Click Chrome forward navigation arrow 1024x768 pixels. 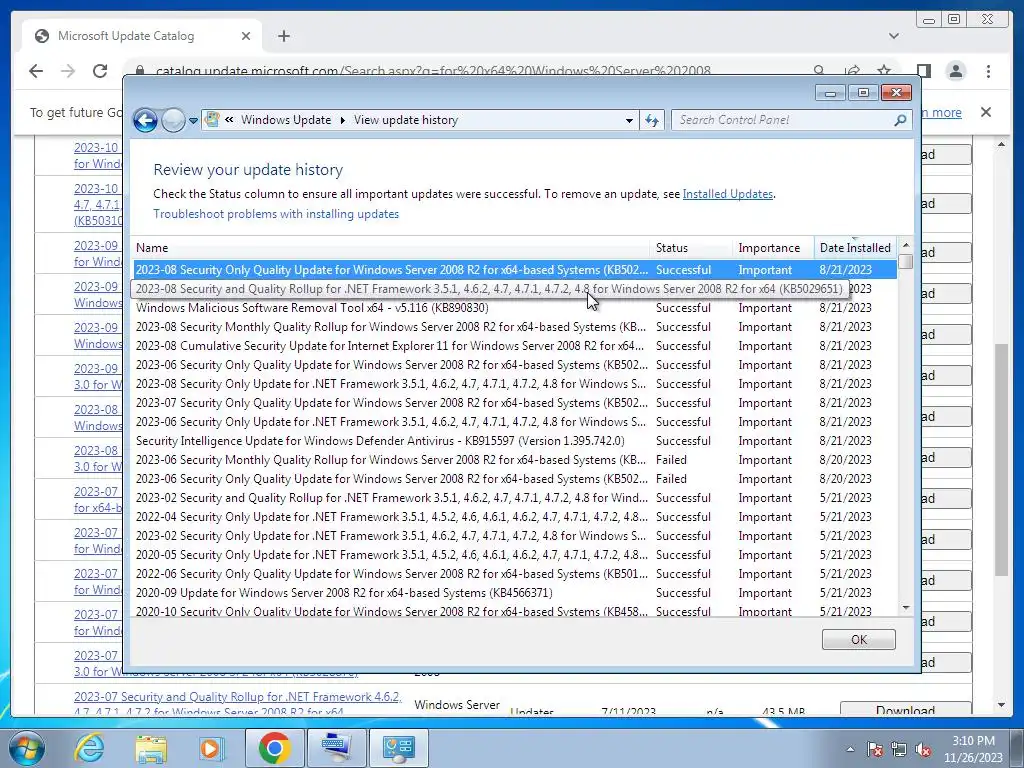(x=68, y=71)
